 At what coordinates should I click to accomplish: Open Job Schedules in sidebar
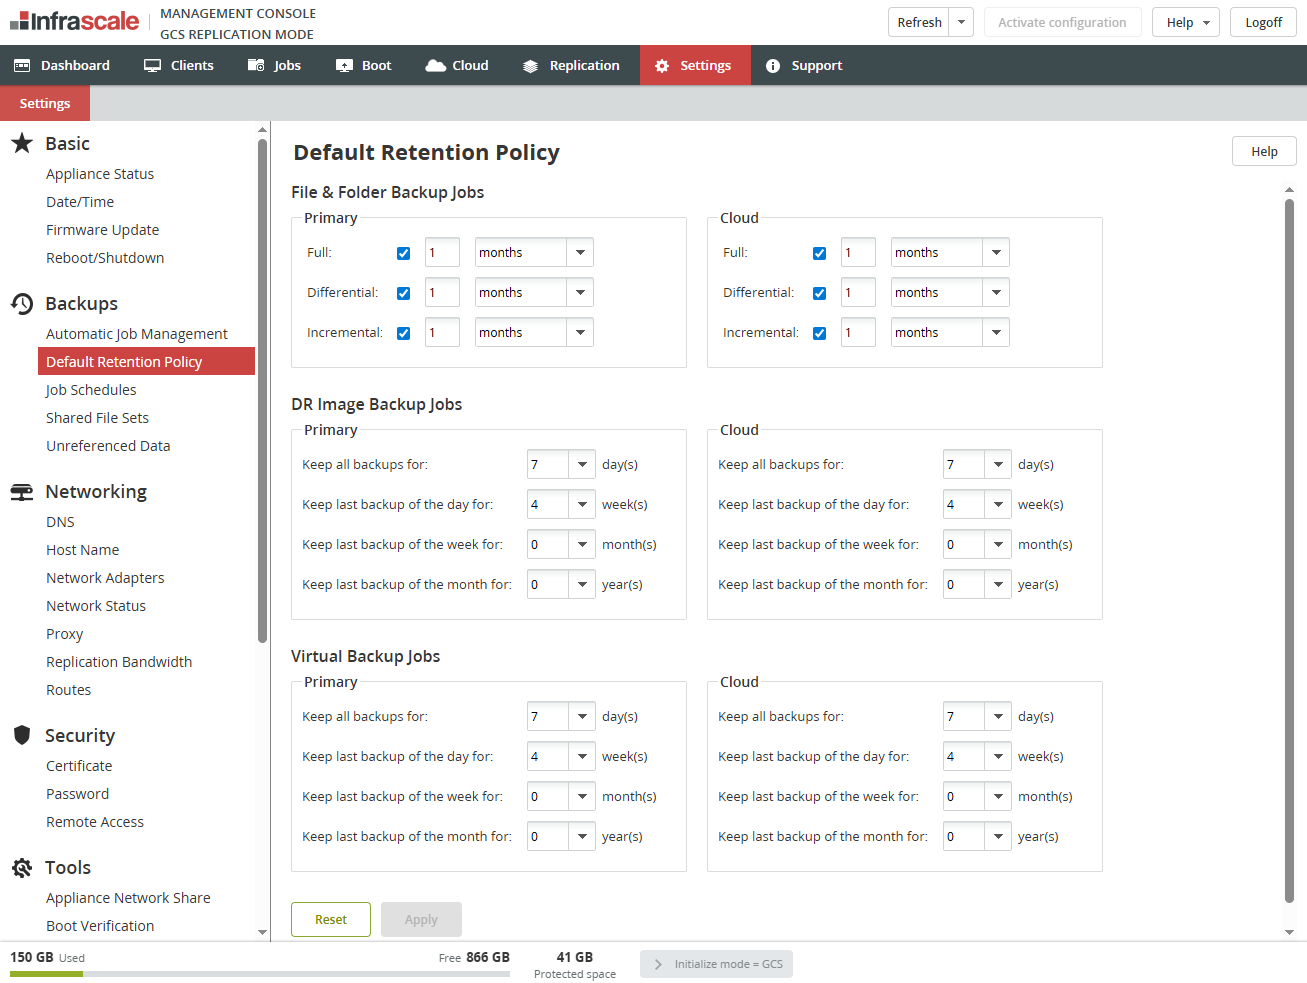91,390
